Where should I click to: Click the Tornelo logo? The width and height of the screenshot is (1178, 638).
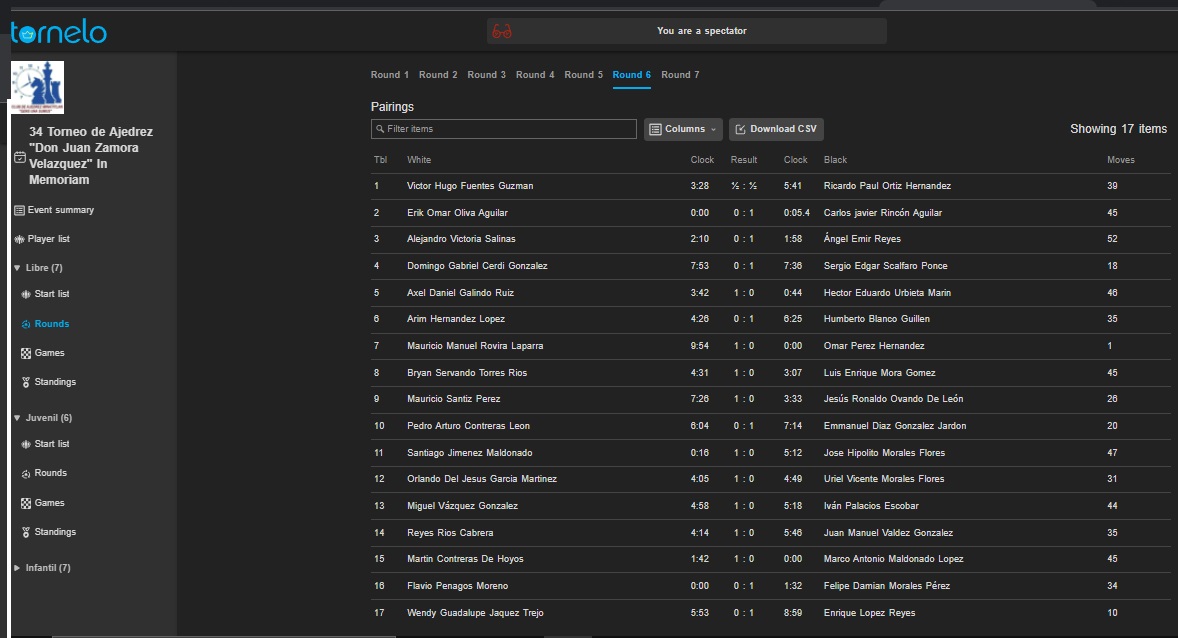coord(59,33)
